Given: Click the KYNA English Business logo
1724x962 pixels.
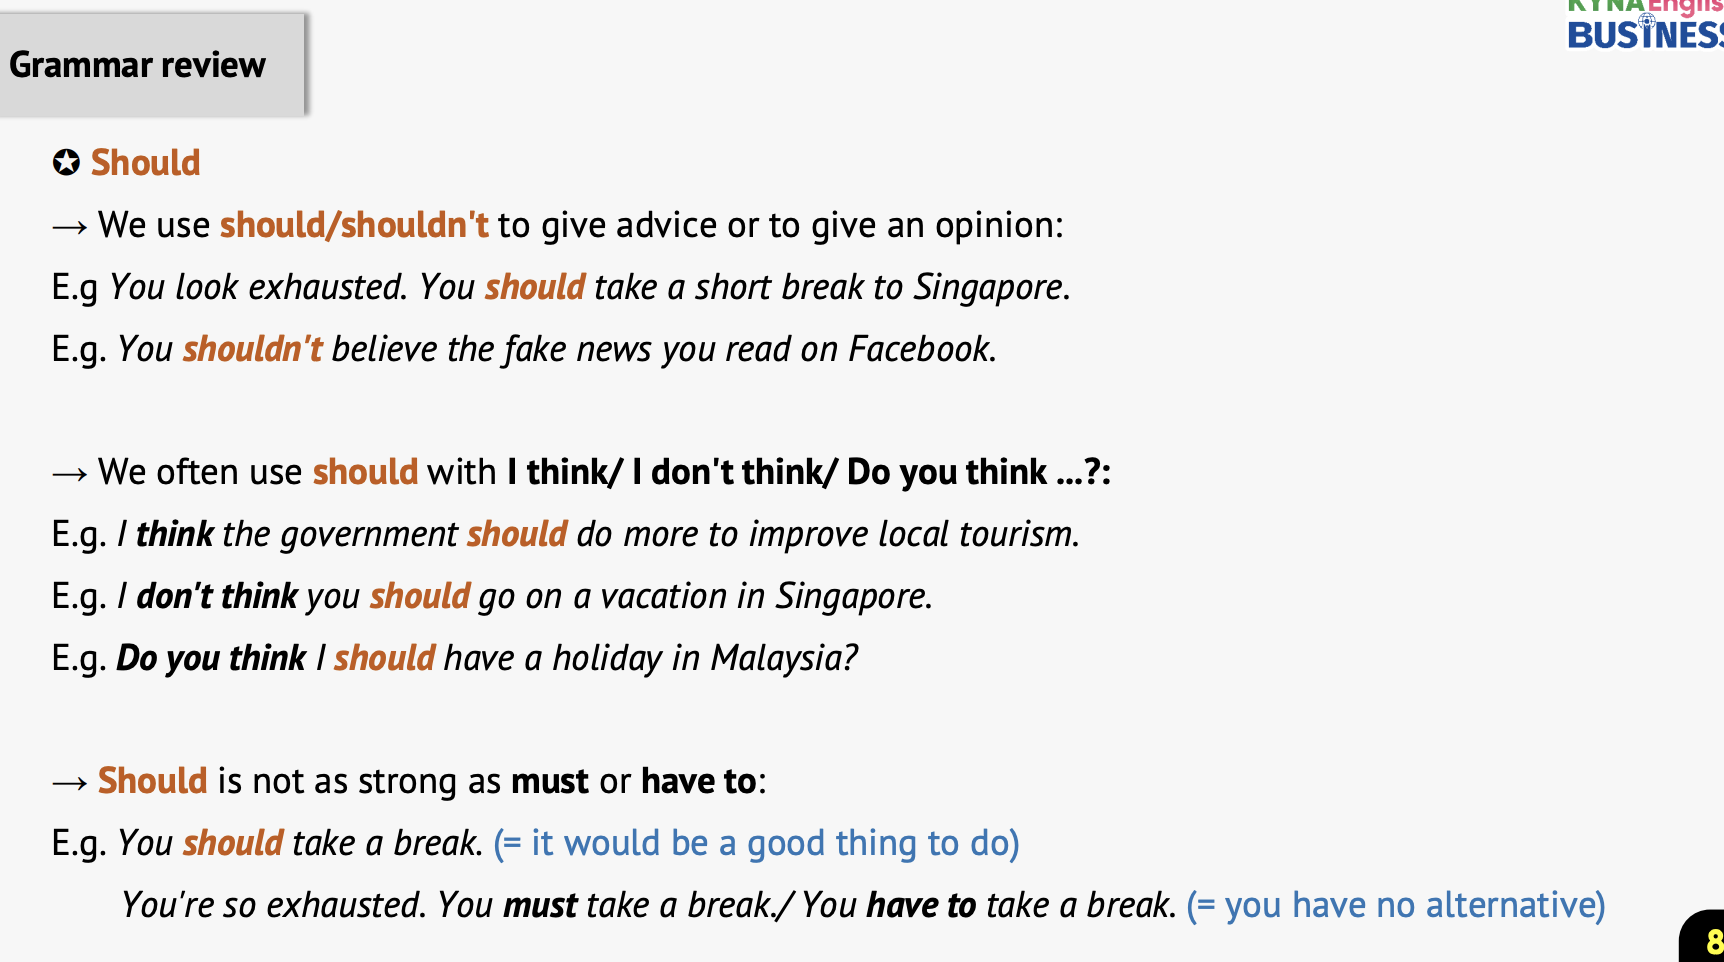Looking at the screenshot, I should coord(1644,25).
